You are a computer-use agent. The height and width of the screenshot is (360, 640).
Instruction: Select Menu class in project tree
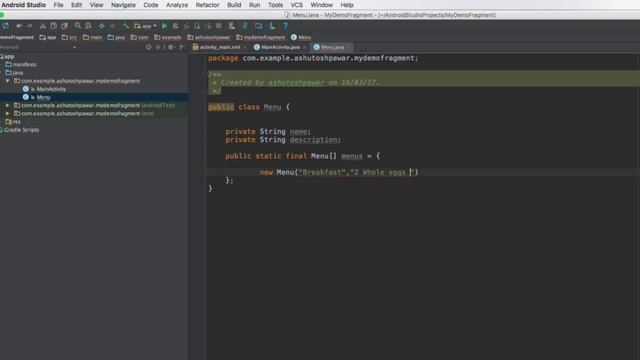click(x=37, y=97)
